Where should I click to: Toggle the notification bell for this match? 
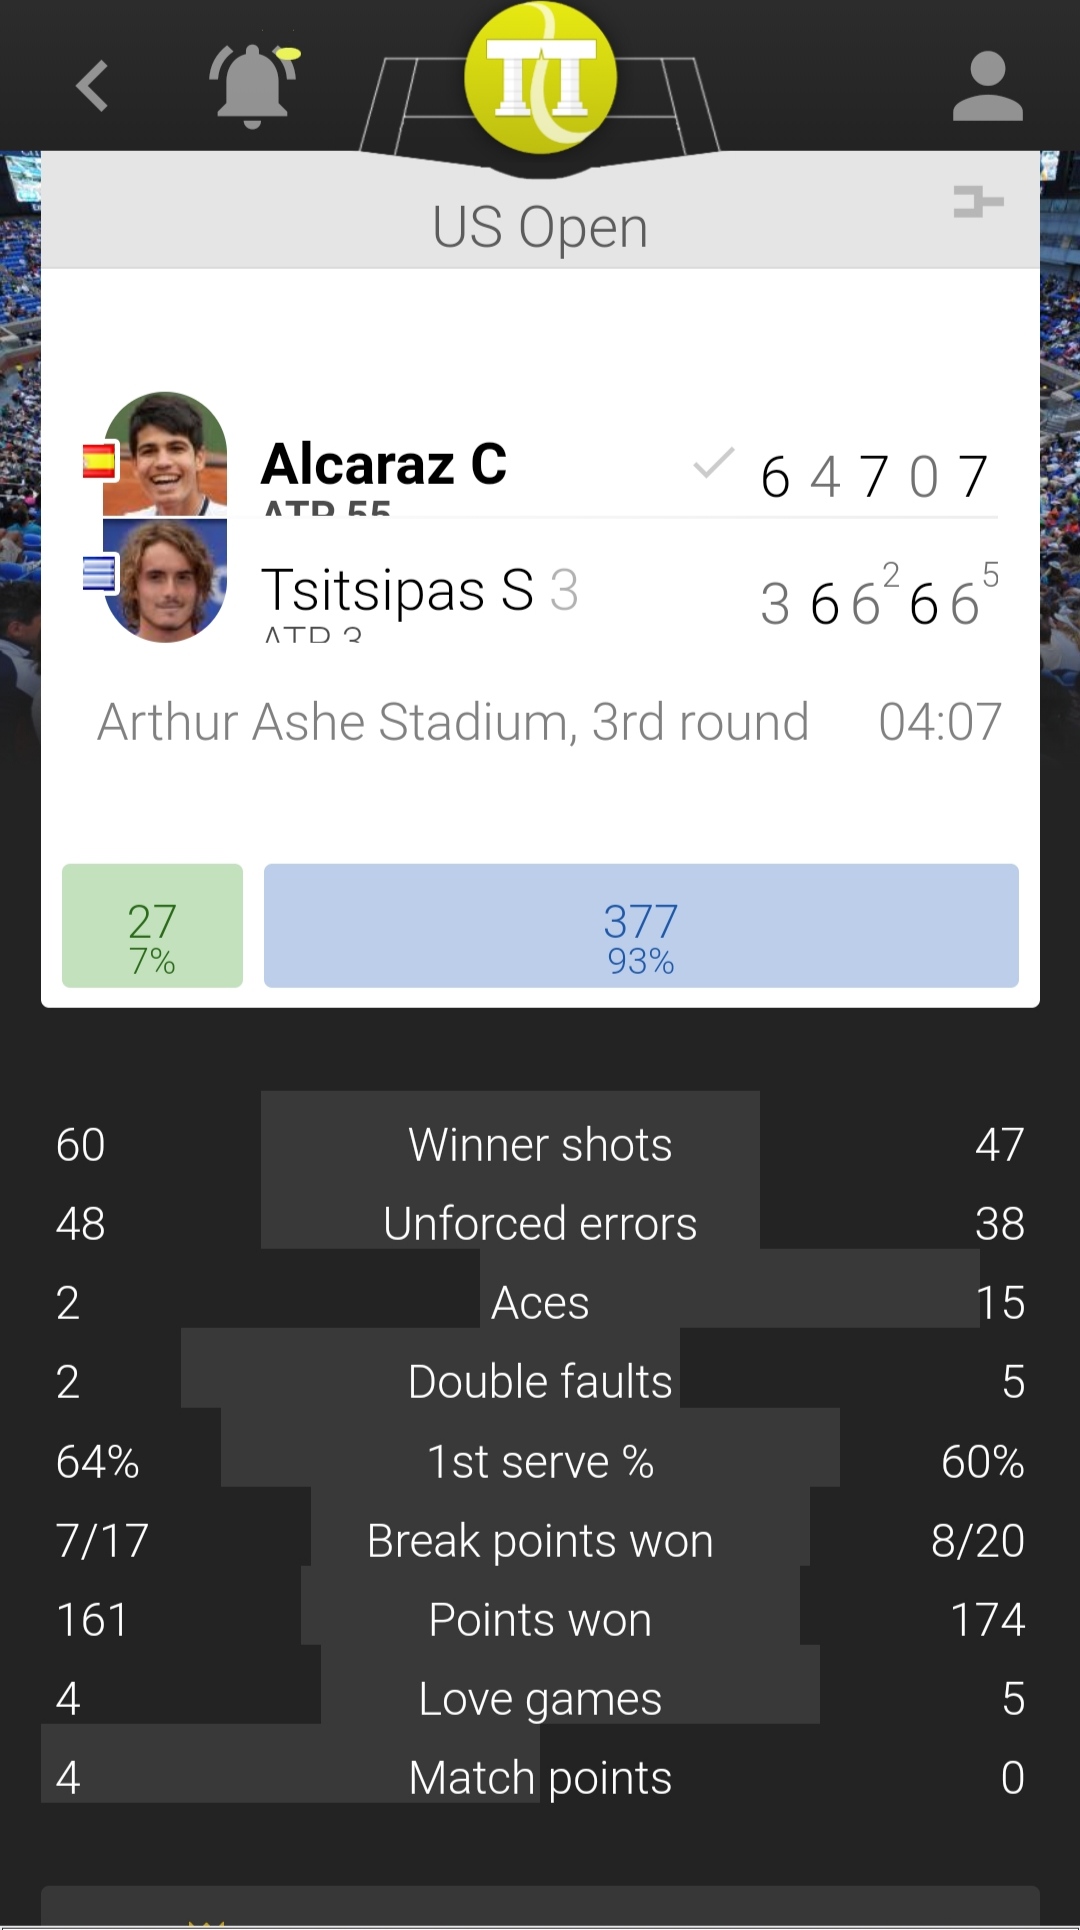click(253, 85)
